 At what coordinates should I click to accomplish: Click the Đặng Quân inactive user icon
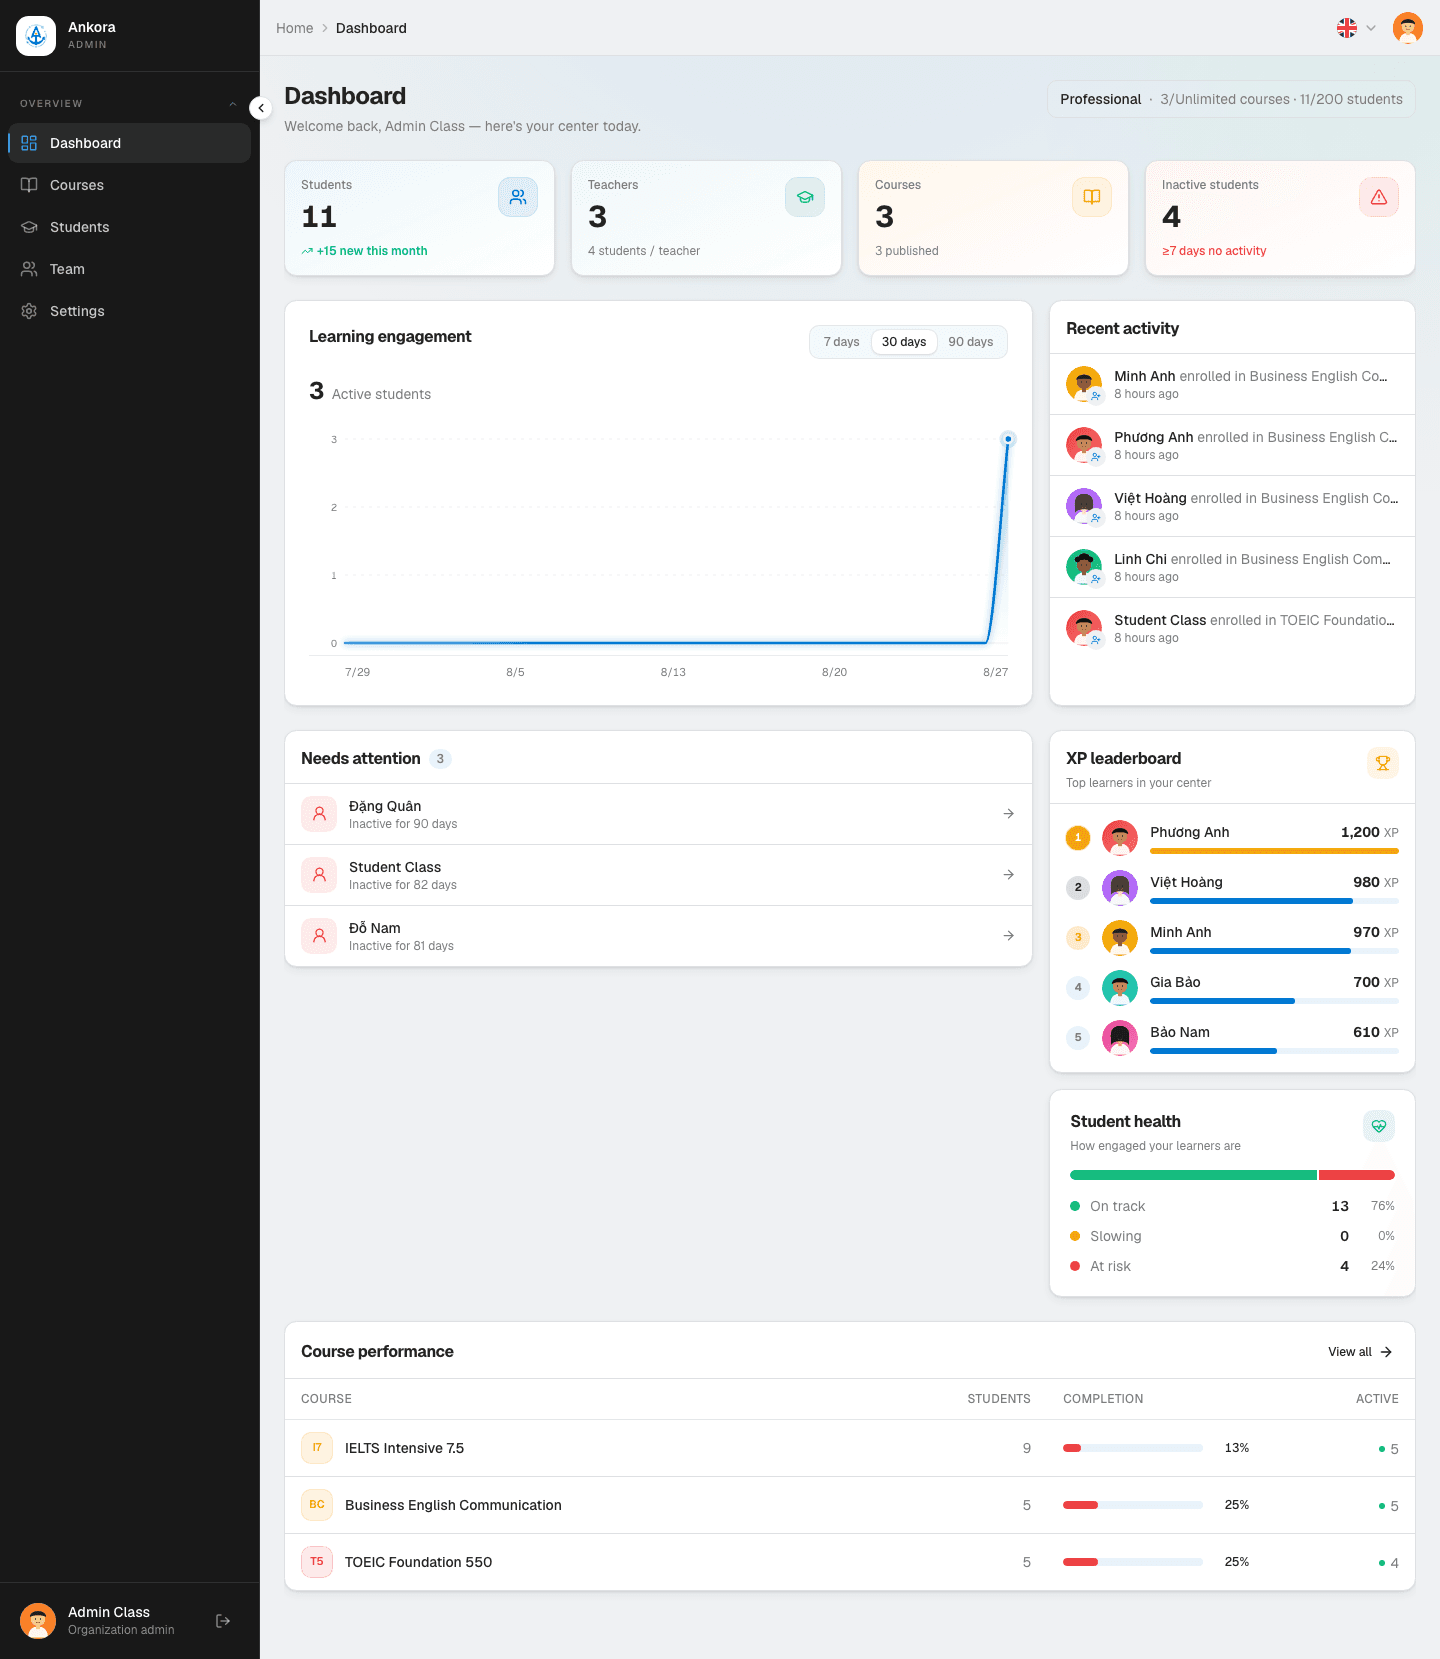[x=319, y=814]
